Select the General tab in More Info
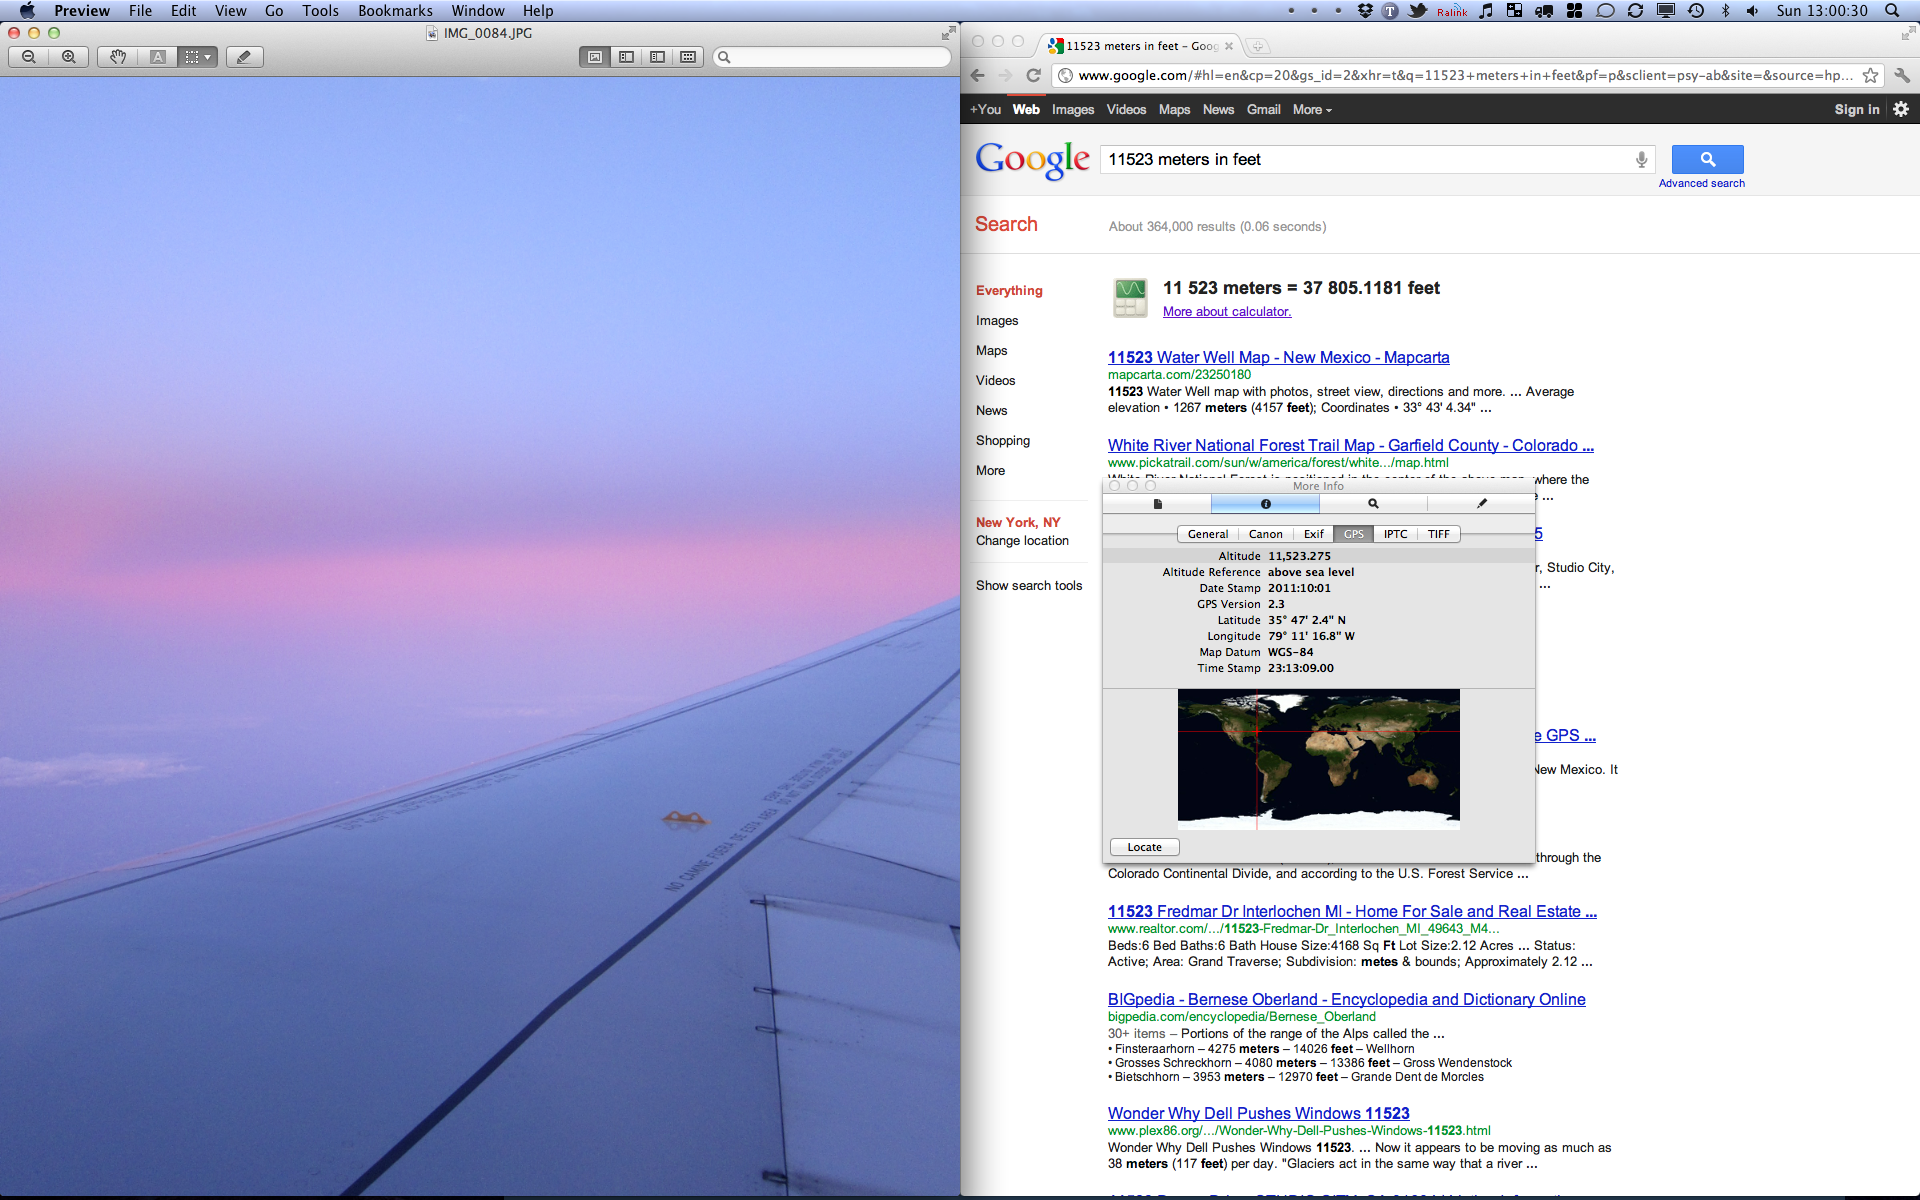This screenshot has width=1920, height=1200. point(1207,534)
